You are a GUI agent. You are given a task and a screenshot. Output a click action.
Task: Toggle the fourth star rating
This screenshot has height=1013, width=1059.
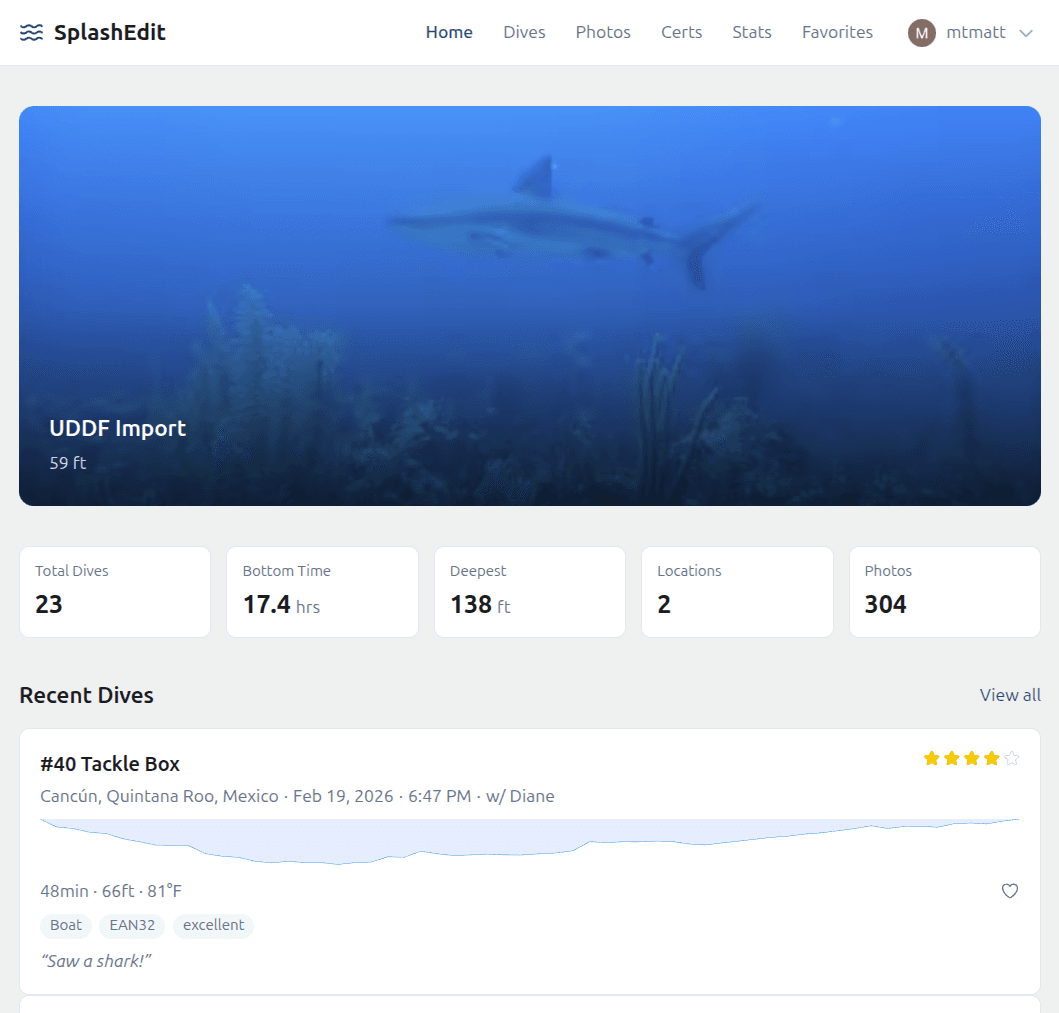(x=991, y=759)
